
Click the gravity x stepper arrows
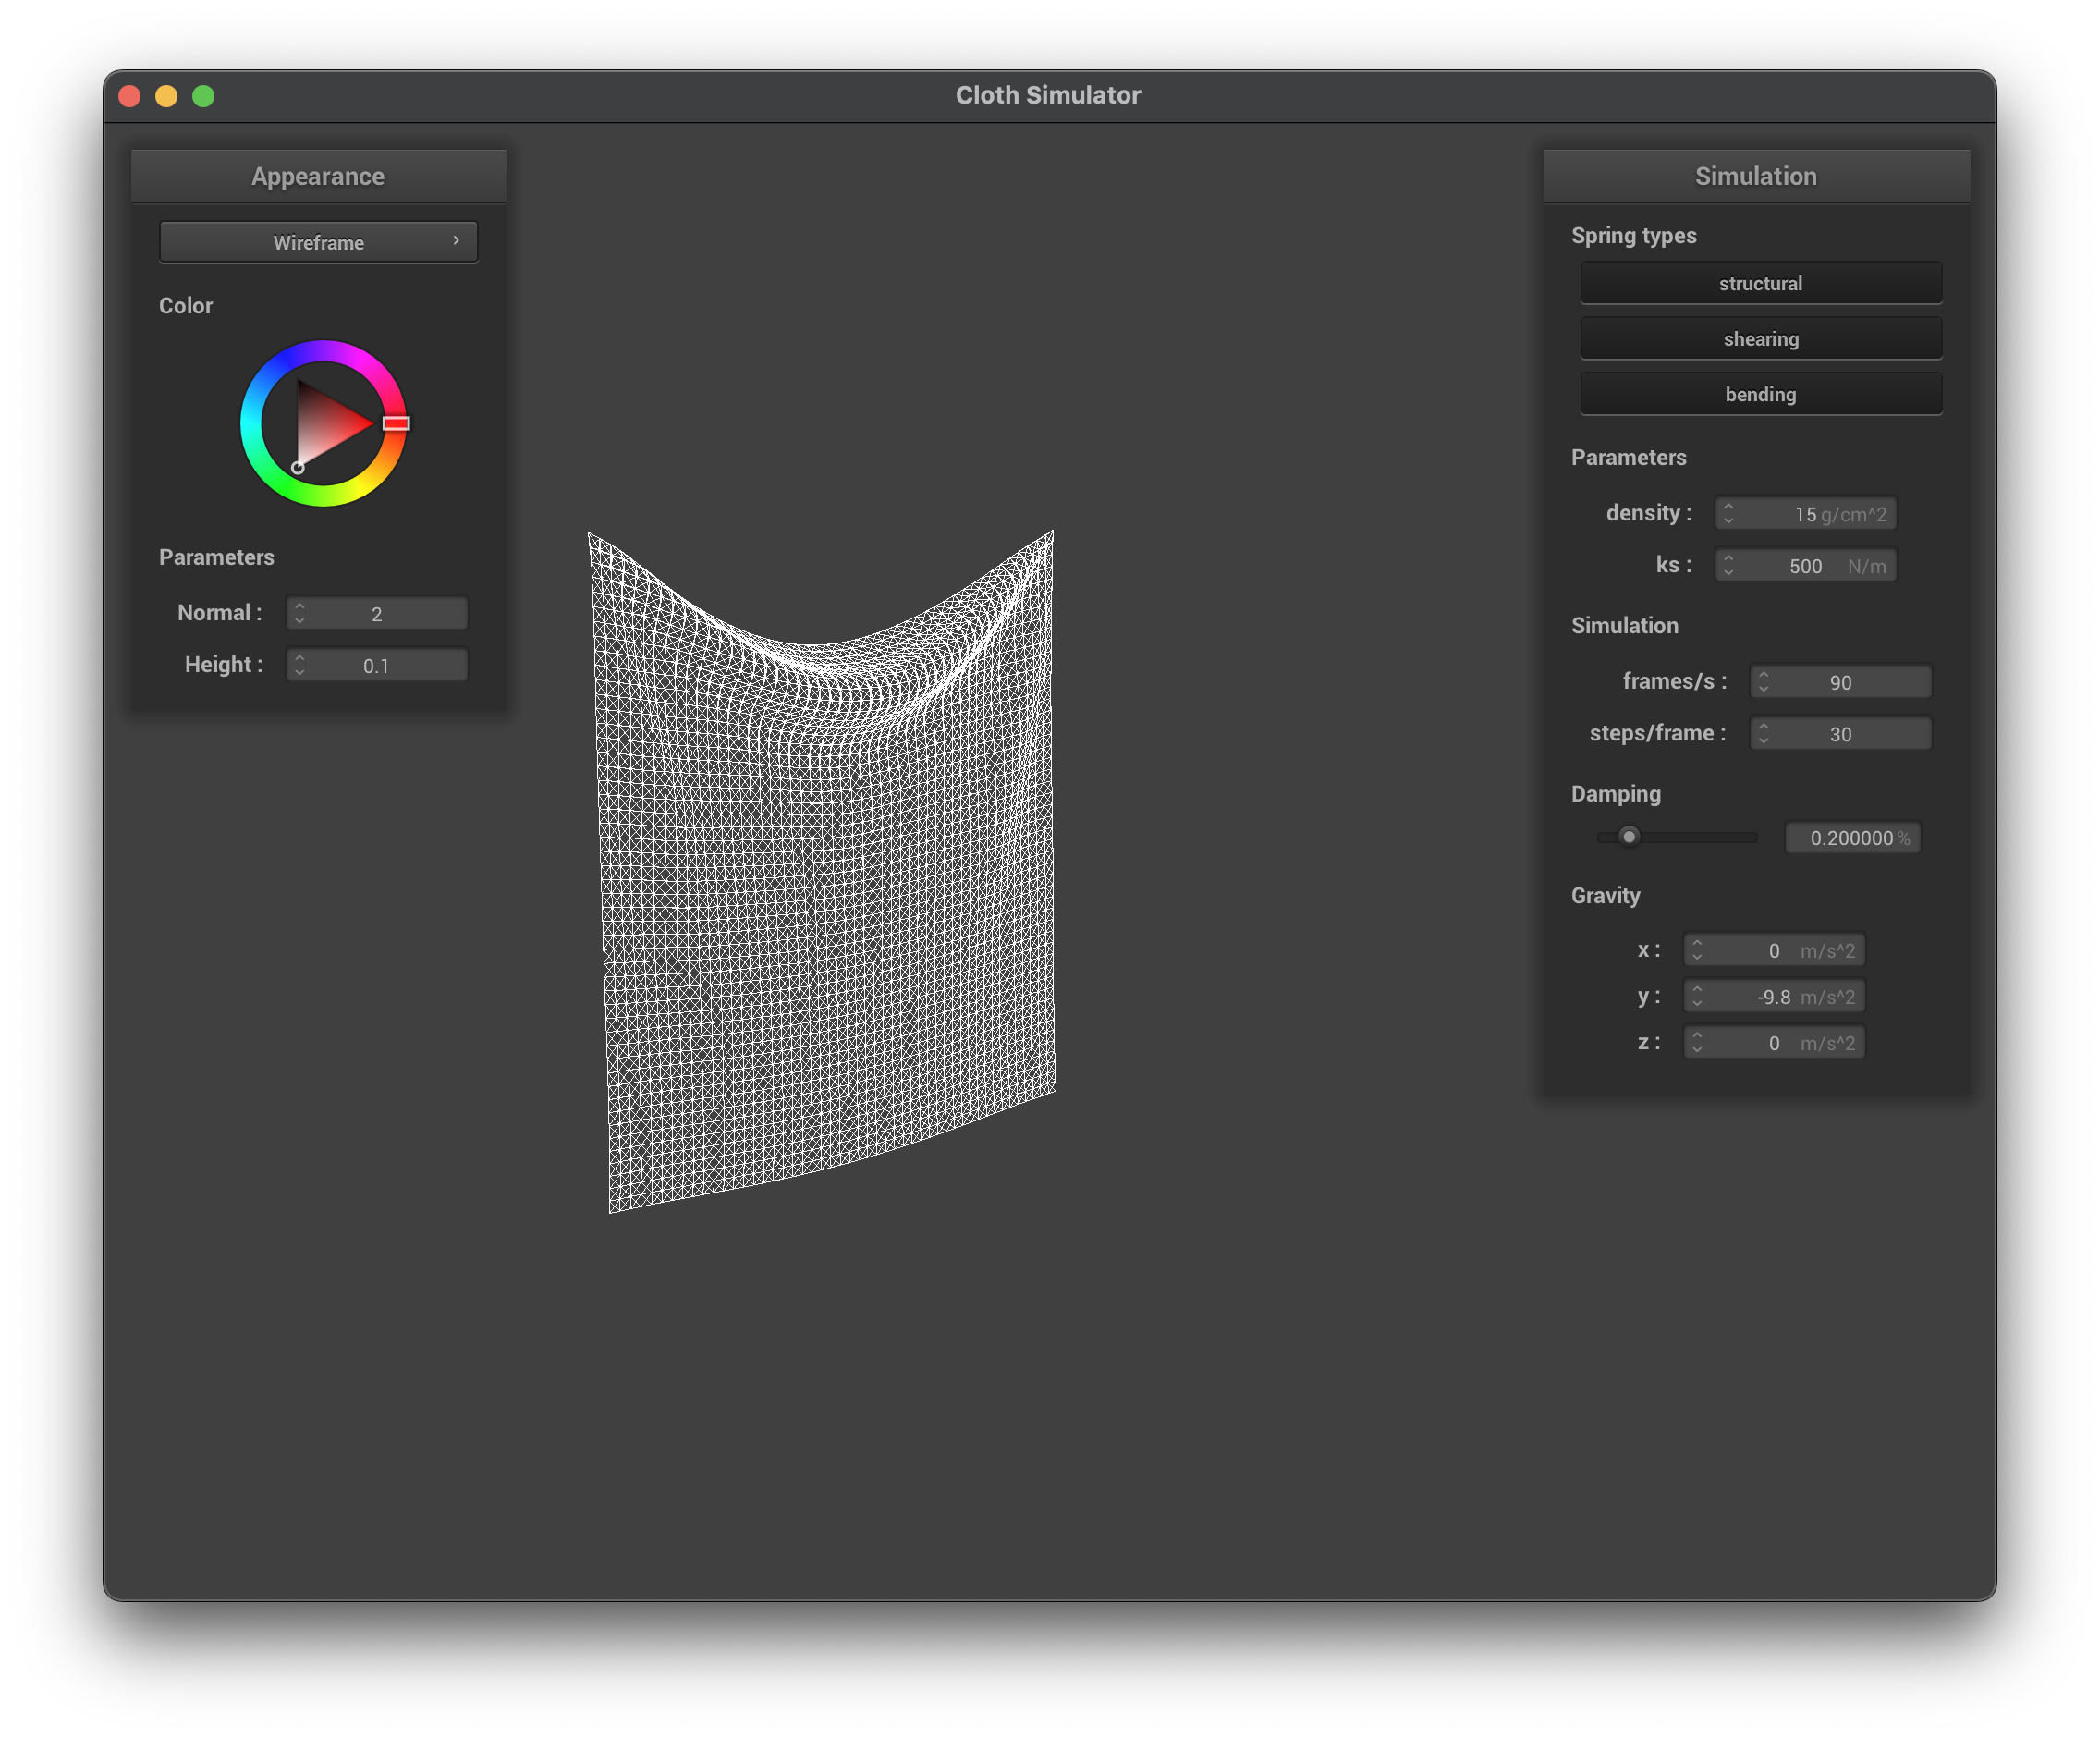point(1697,950)
